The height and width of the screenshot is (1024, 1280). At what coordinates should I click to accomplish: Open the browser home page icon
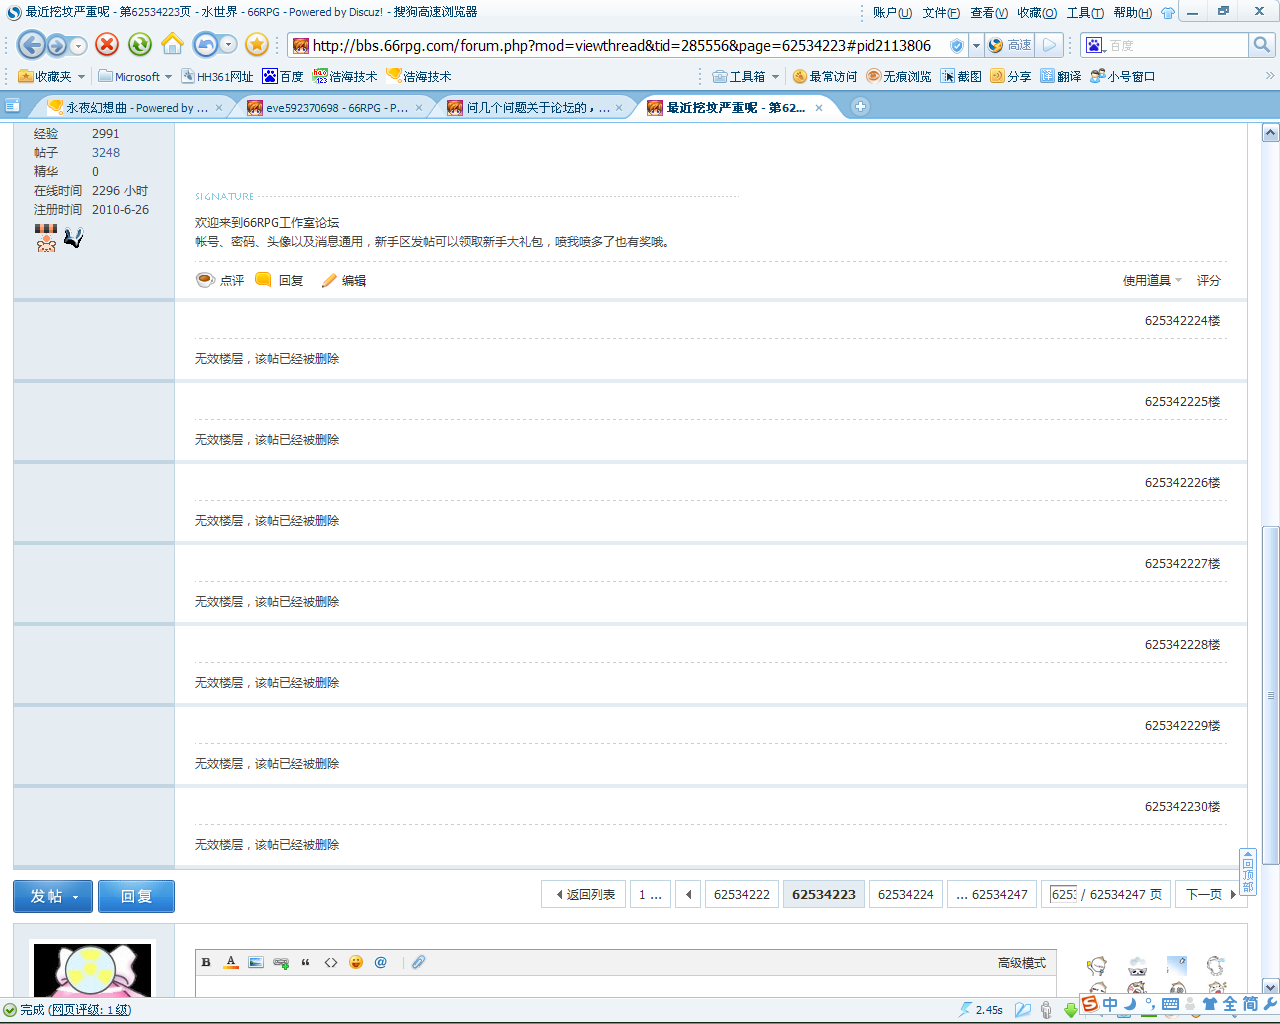pyautogui.click(x=173, y=44)
